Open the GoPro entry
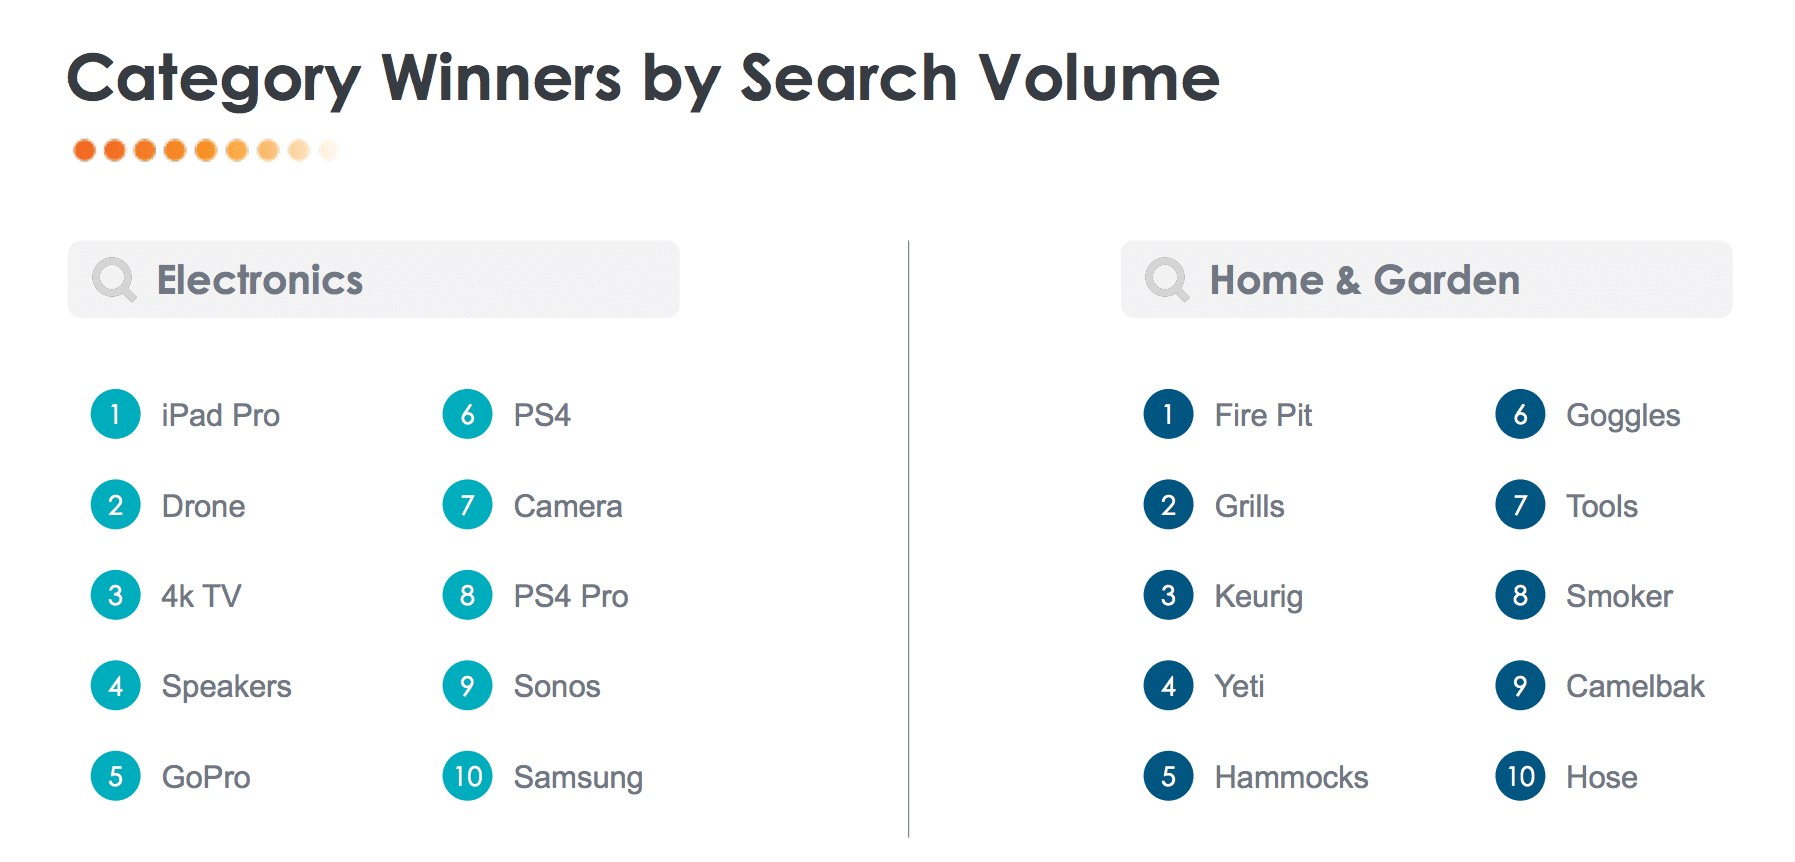1795x862 pixels. point(206,777)
